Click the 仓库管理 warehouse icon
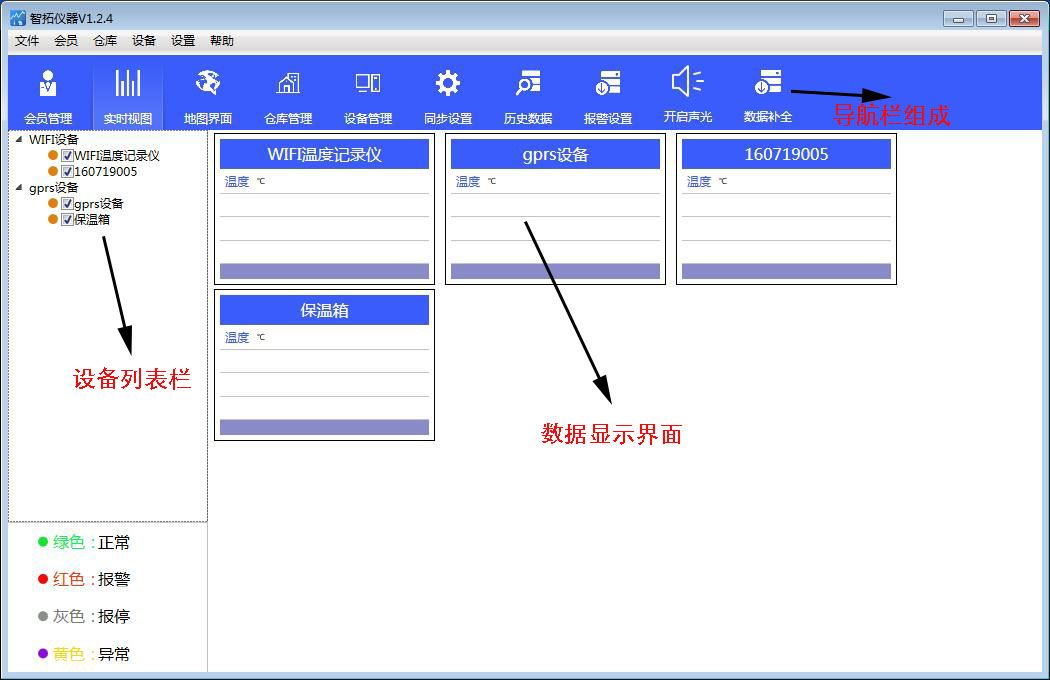The width and height of the screenshot is (1050, 680). click(288, 84)
